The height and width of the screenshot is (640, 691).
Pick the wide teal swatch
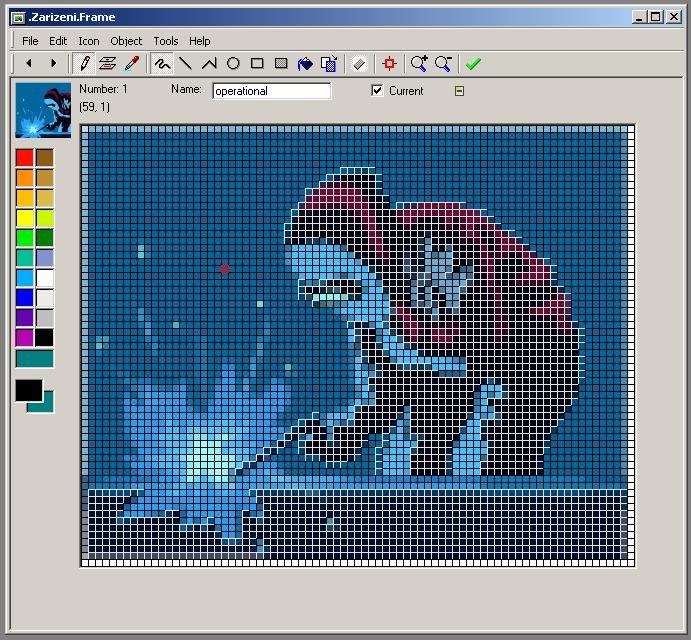click(35, 359)
